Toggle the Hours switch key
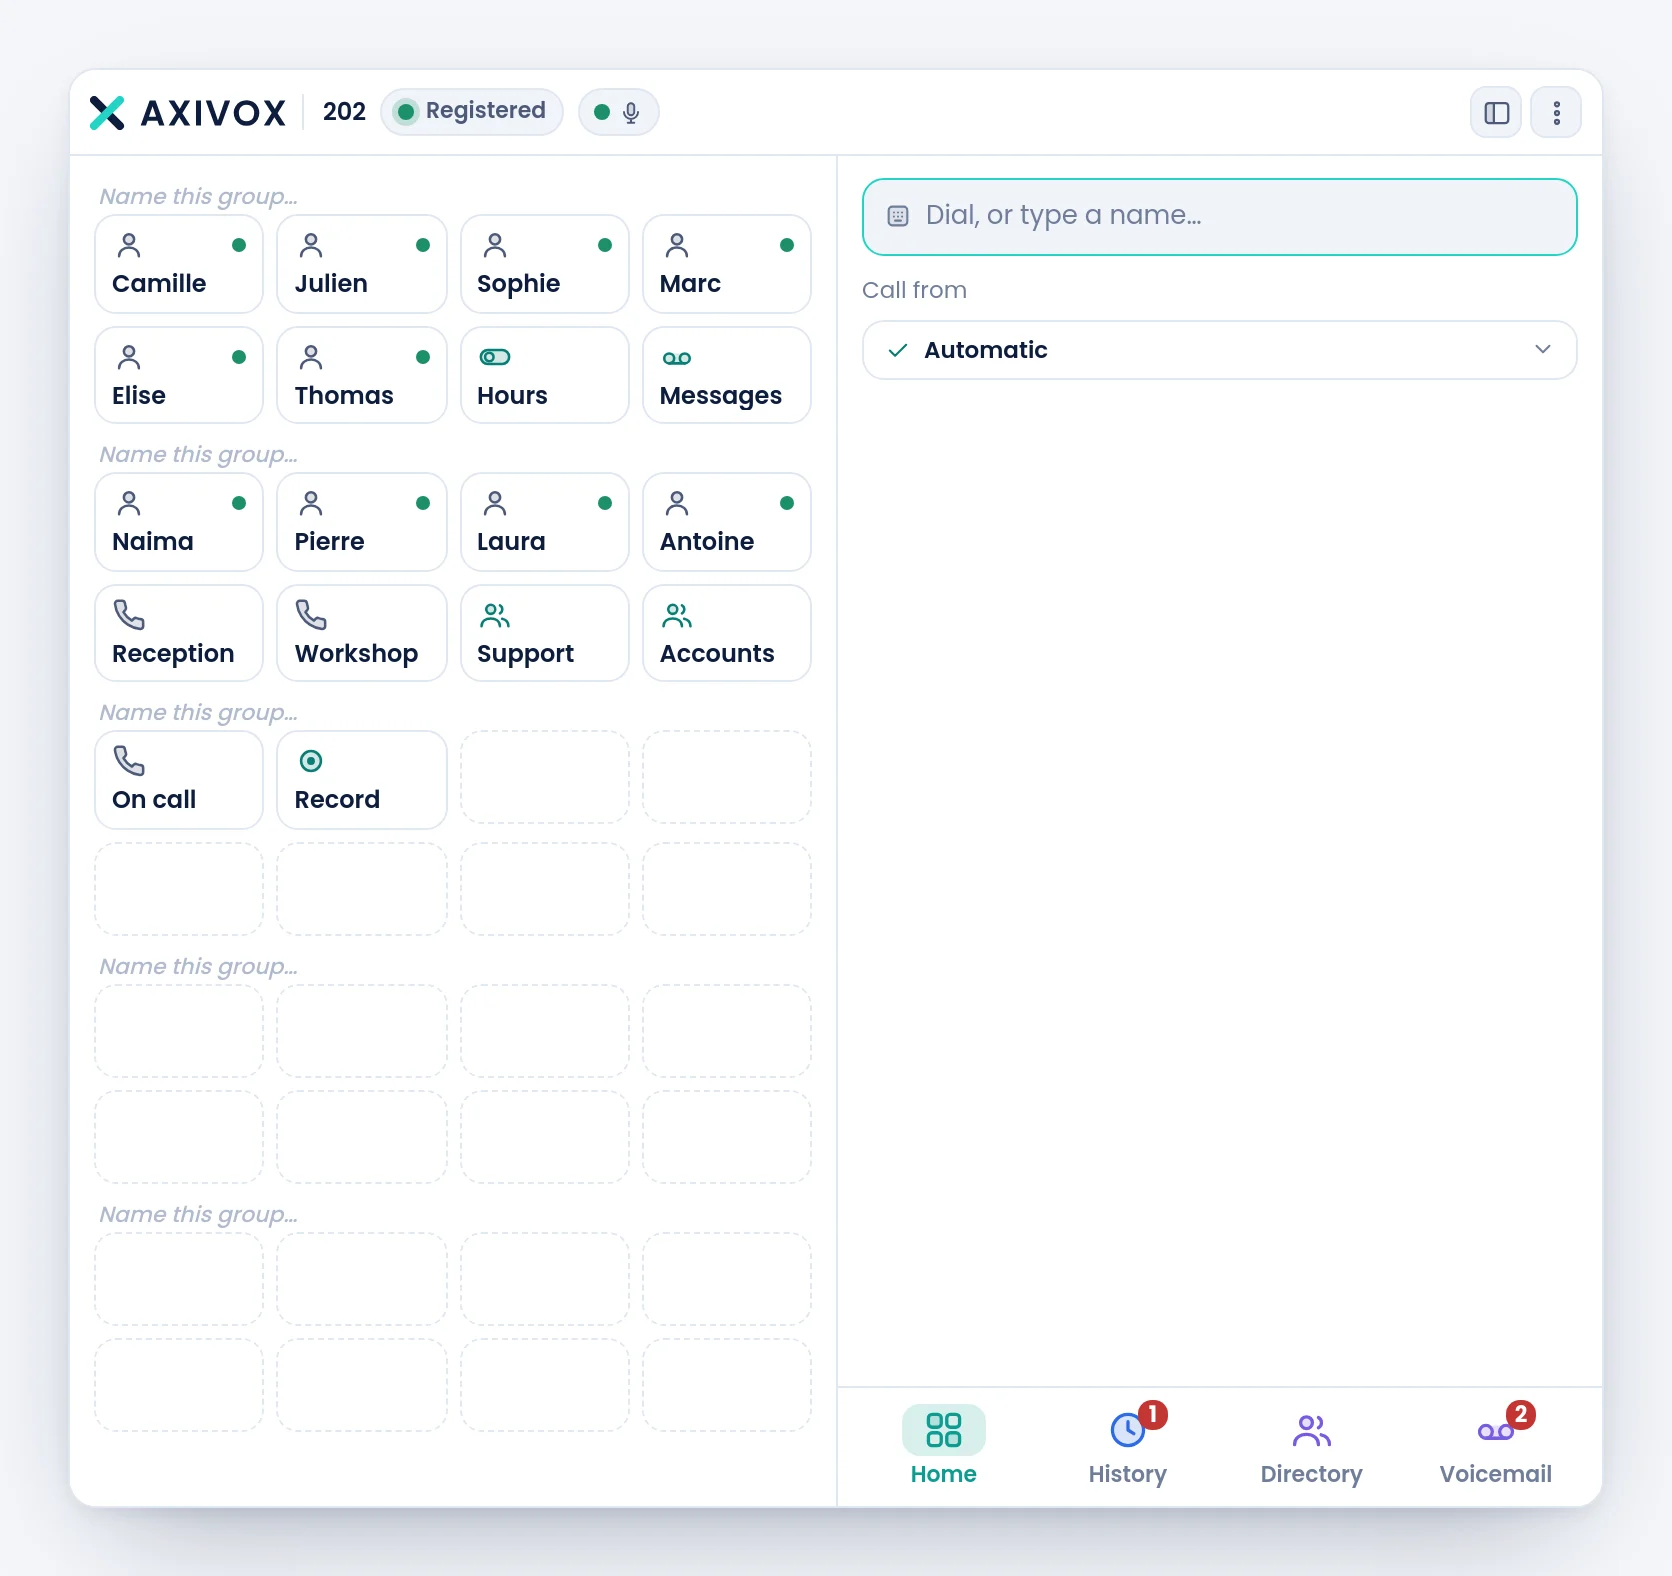Screen dimensions: 1672x1576 point(545,375)
